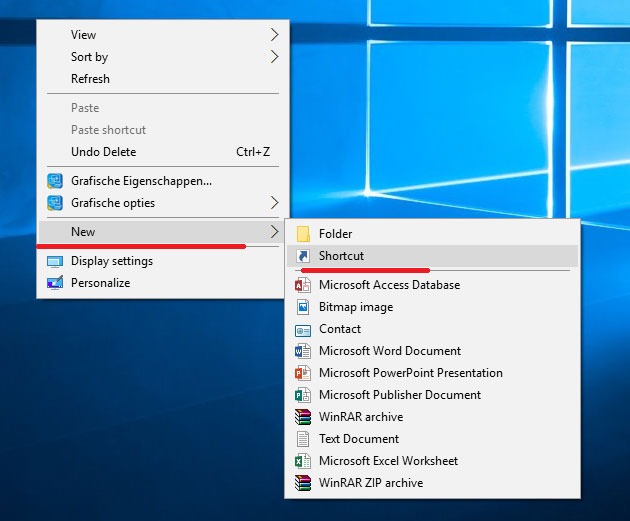Image resolution: width=630 pixels, height=521 pixels.
Task: Click the Personalize icon
Action: tap(55, 283)
